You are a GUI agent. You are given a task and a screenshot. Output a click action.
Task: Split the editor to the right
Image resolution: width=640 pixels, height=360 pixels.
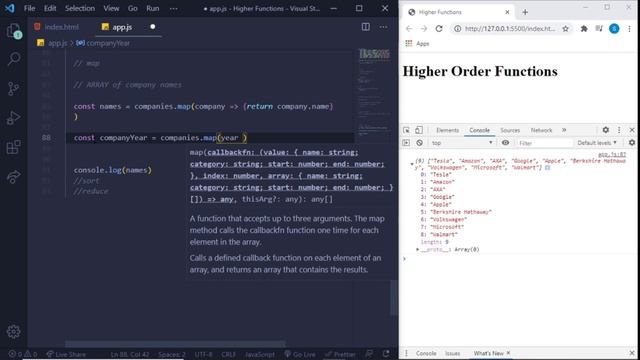(366, 27)
